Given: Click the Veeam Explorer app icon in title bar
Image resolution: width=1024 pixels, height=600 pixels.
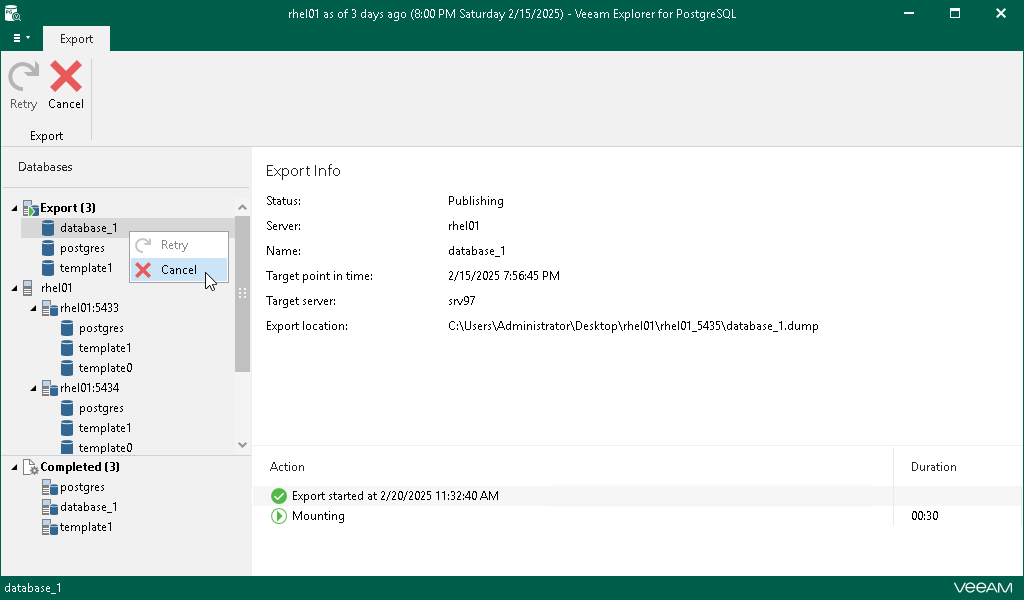Looking at the screenshot, I should click(x=13, y=14).
